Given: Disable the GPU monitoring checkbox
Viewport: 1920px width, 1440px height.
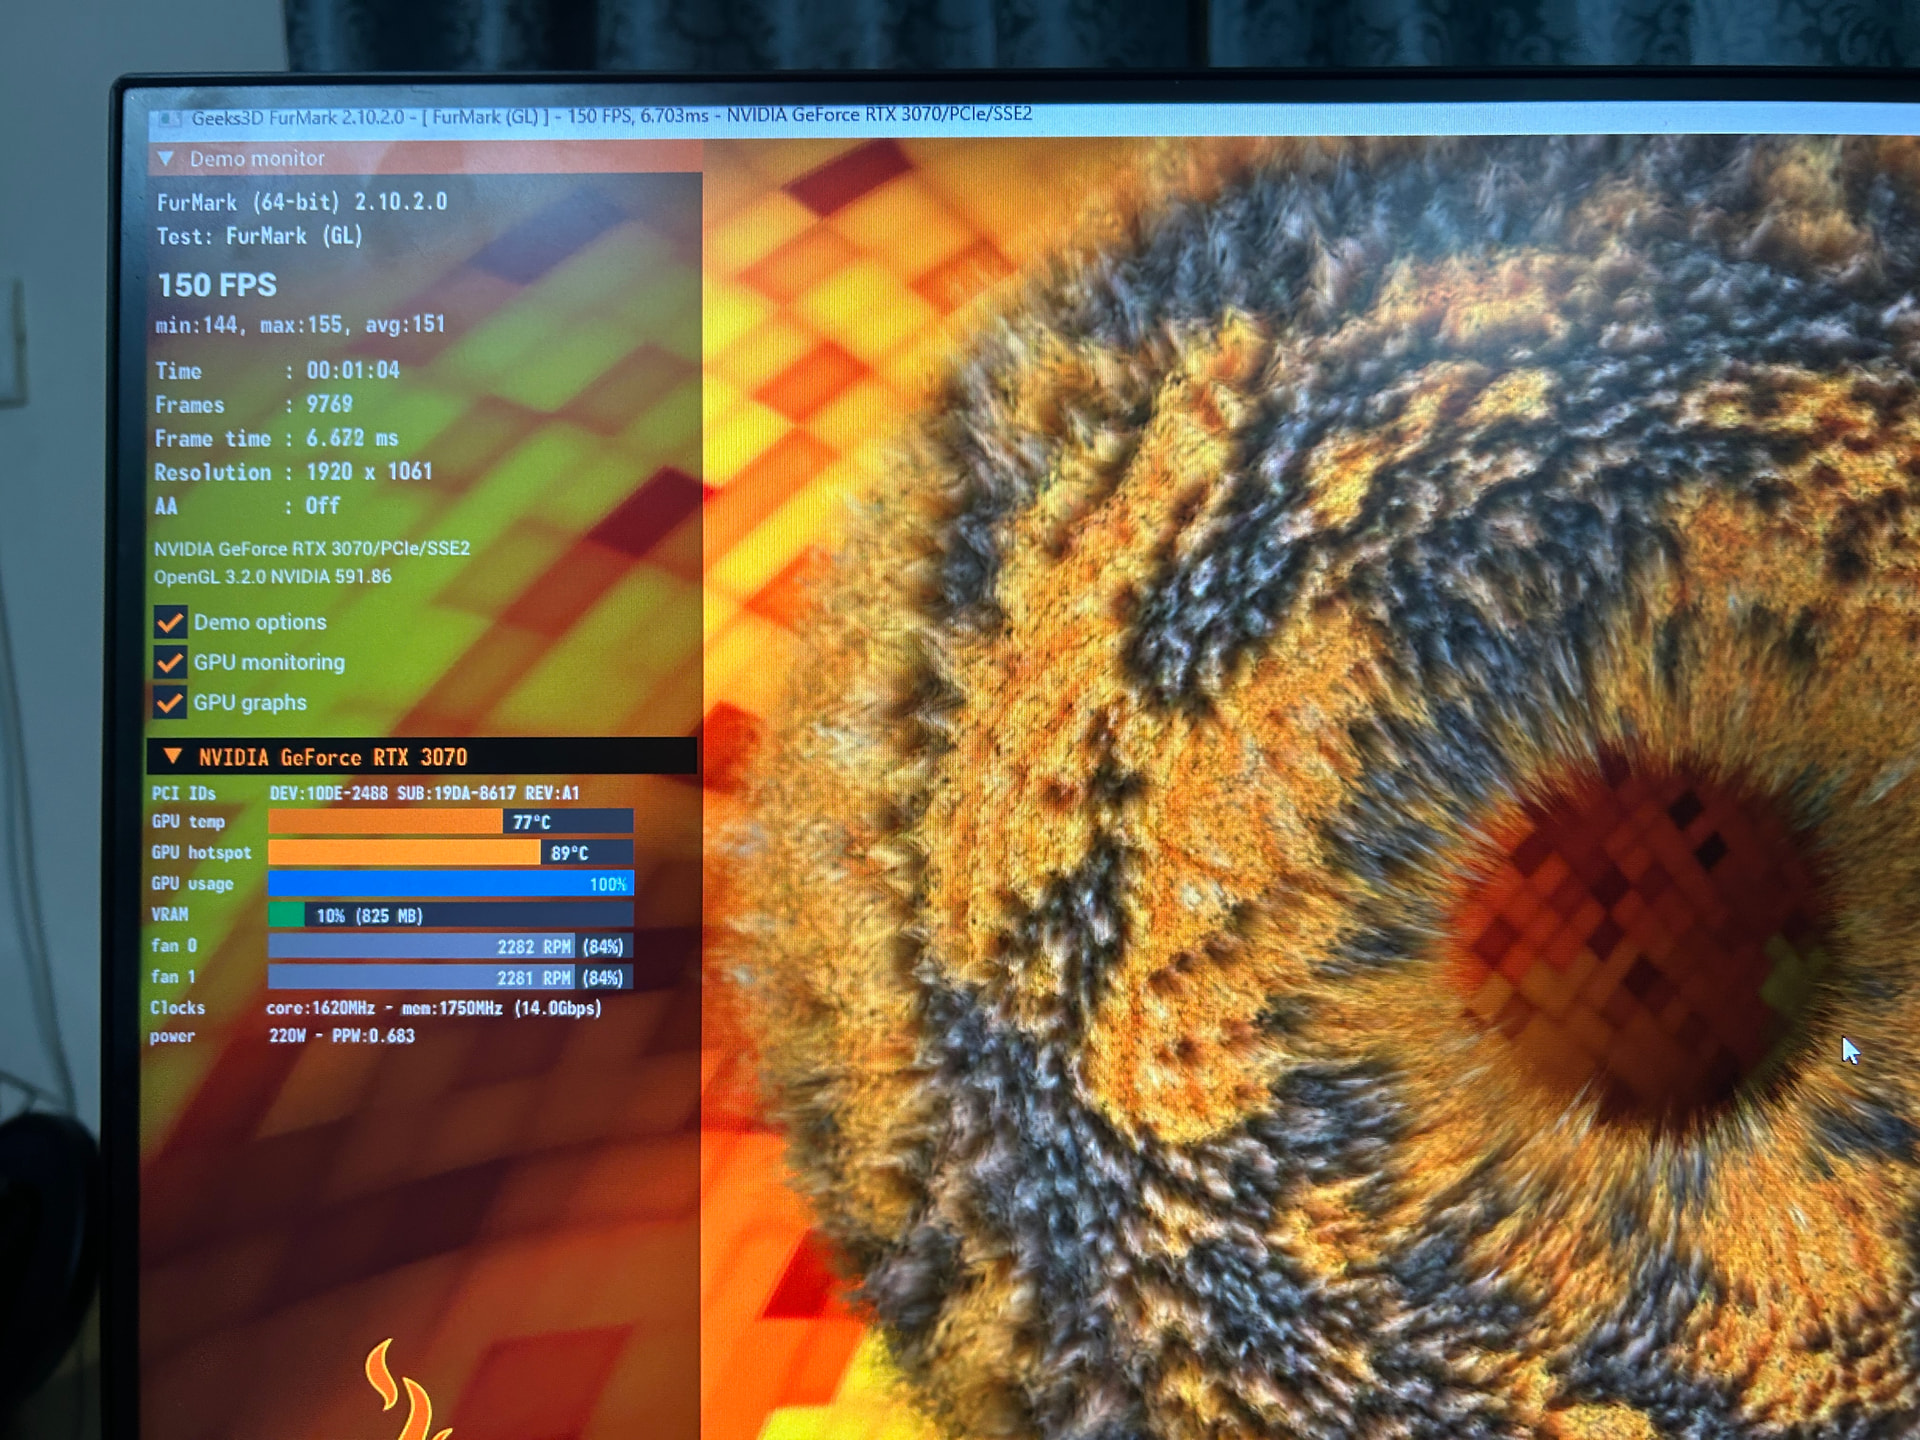Looking at the screenshot, I should tap(170, 662).
